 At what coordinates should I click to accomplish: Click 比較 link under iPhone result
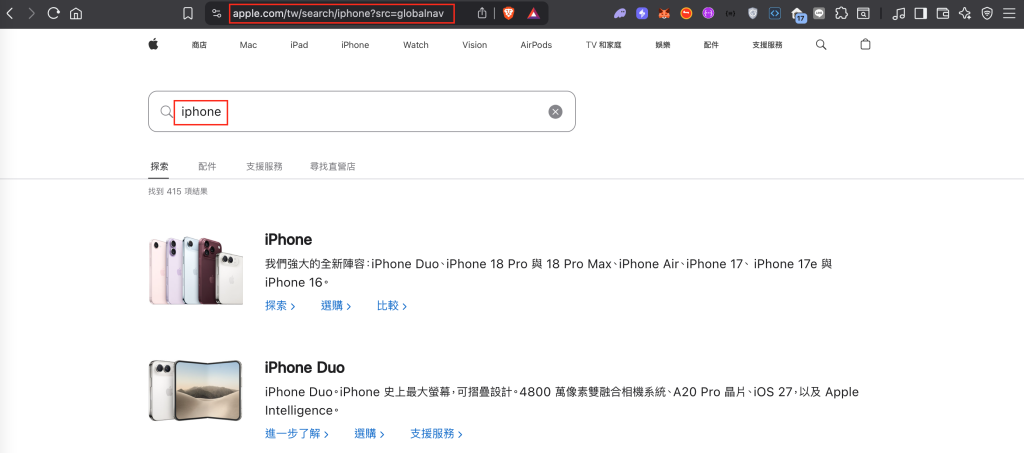[x=392, y=305]
